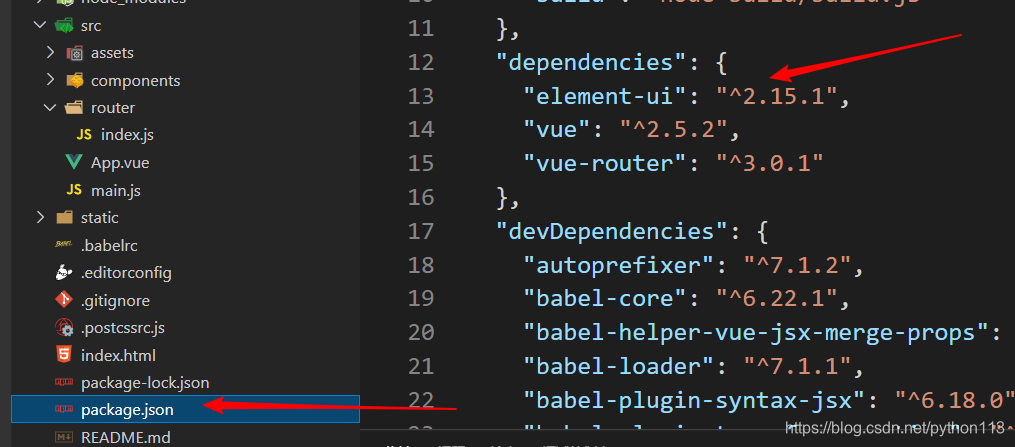Viewport: 1015px width, 447px height.
Task: Click the Vue logo icon beside App.vue
Action: point(74,162)
